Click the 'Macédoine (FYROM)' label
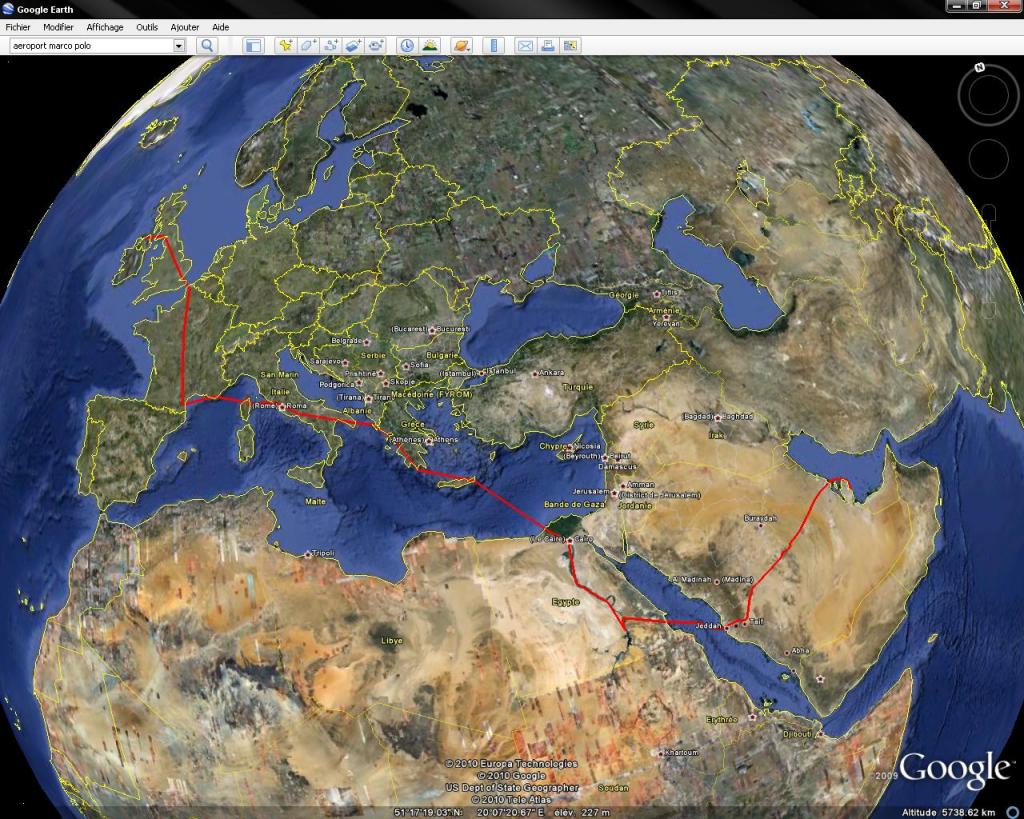1024x819 pixels. [432, 394]
